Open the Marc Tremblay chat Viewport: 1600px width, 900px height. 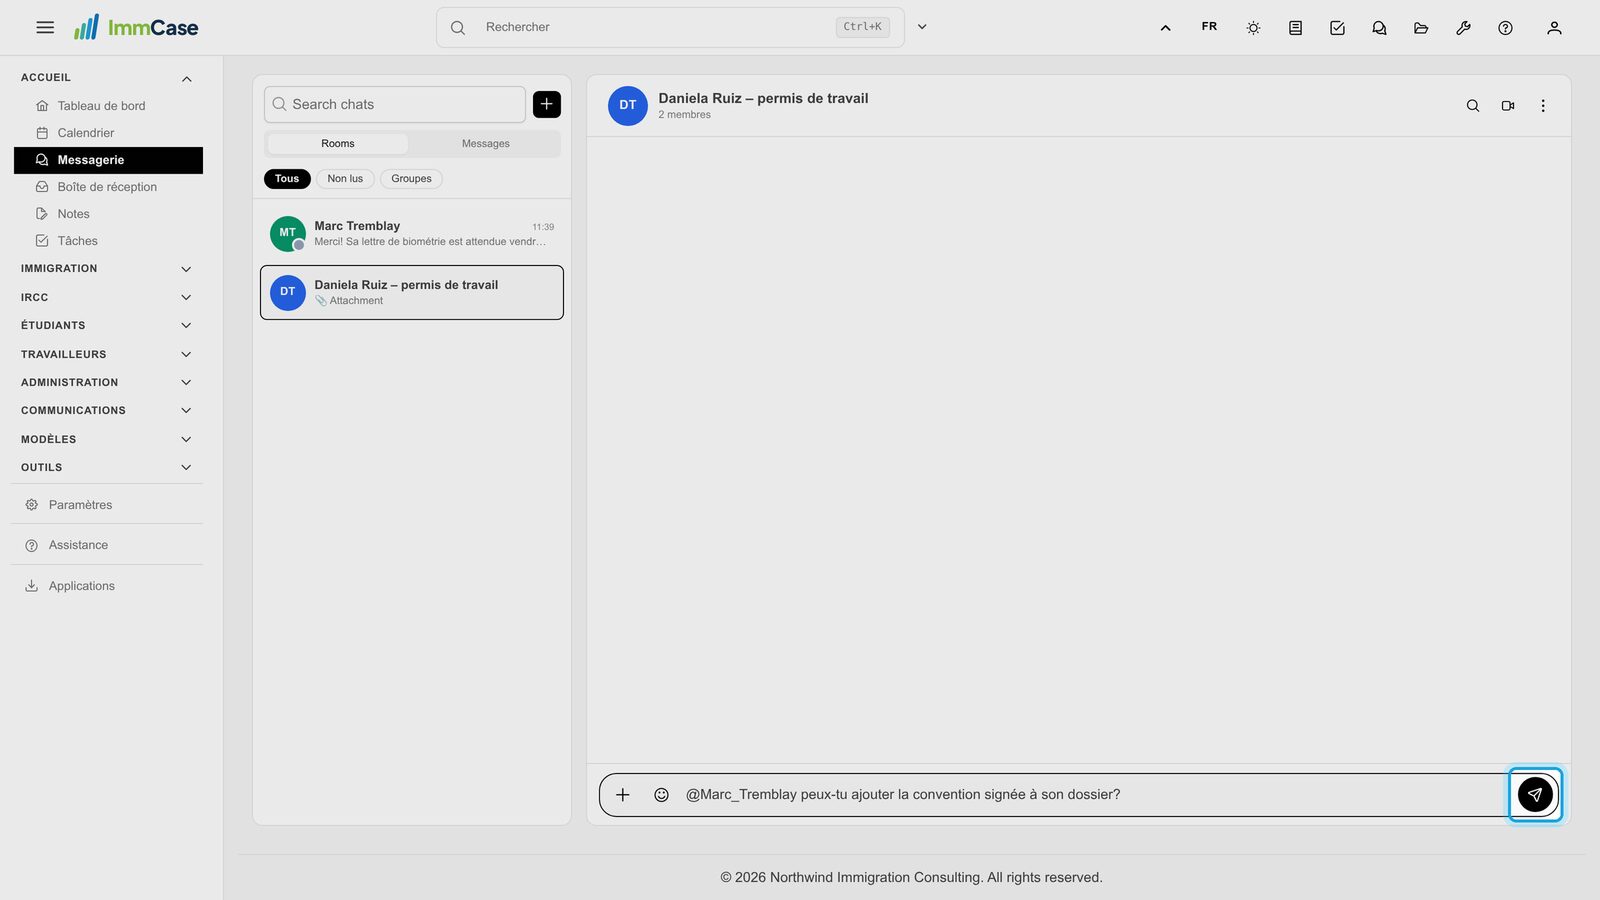[412, 234]
